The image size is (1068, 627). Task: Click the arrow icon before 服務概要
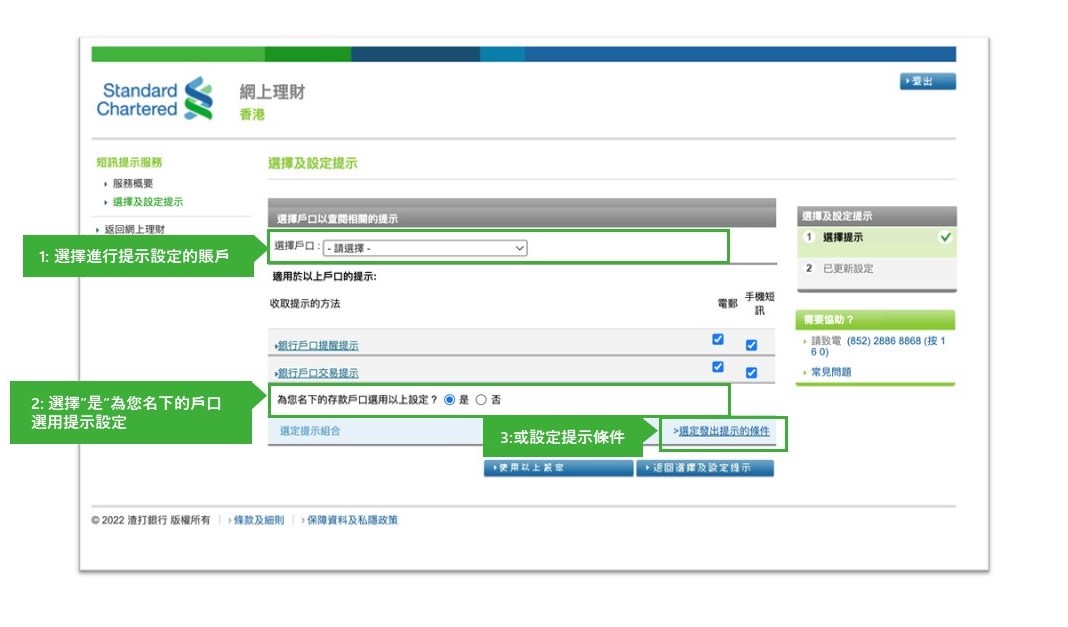(x=107, y=182)
